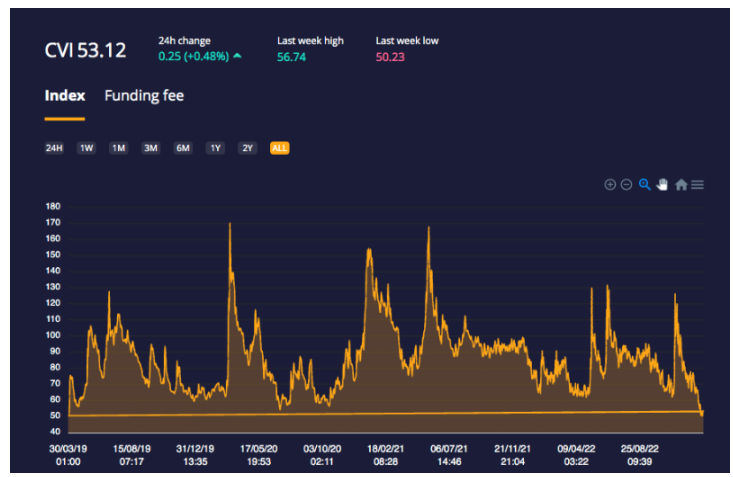Select the 6M time range
Image resolution: width=733 pixels, height=477 pixels.
coord(183,148)
